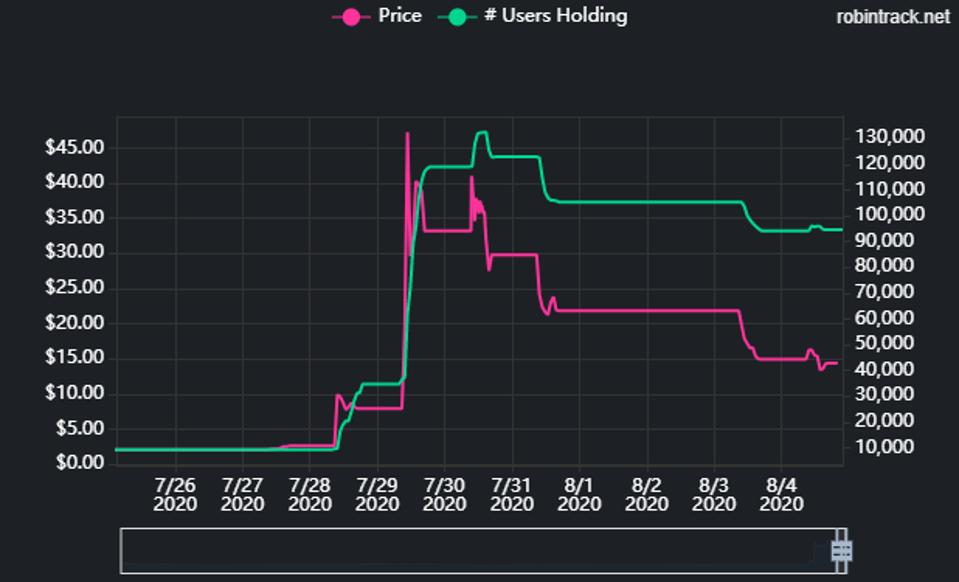Screen dimensions: 959x582
Task: Toggle the Price series label in legend
Action: pyautogui.click(x=399, y=16)
